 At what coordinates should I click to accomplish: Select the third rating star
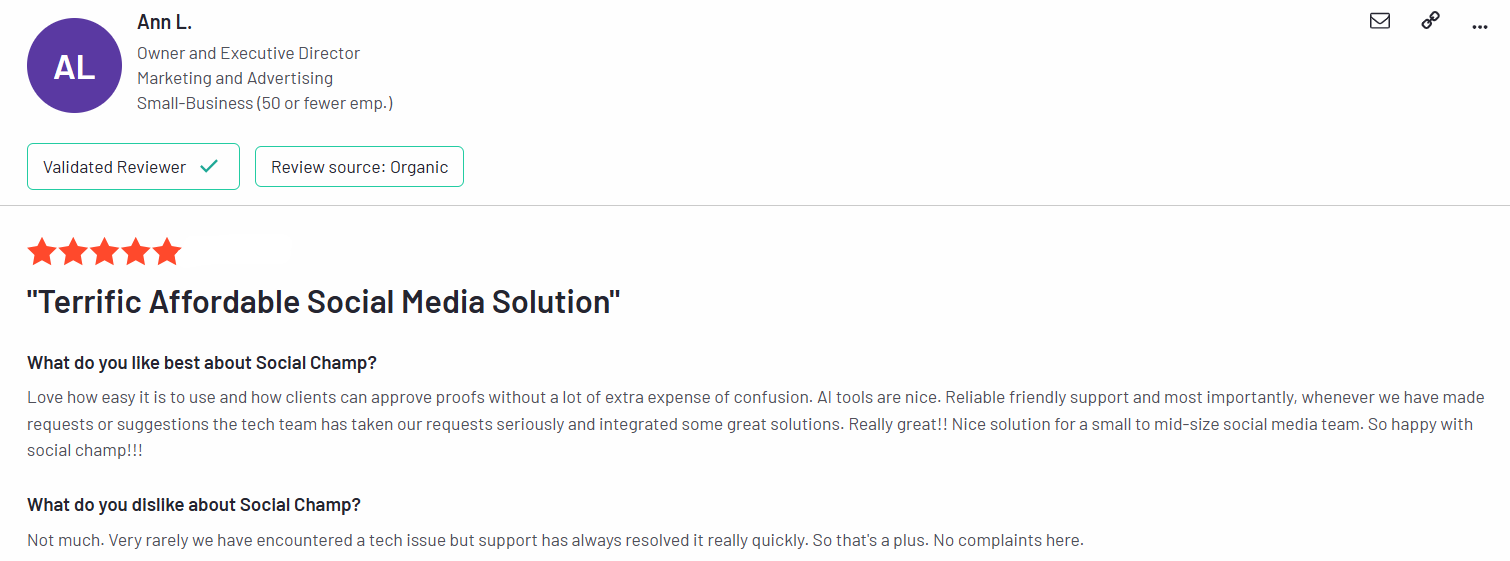(104, 252)
